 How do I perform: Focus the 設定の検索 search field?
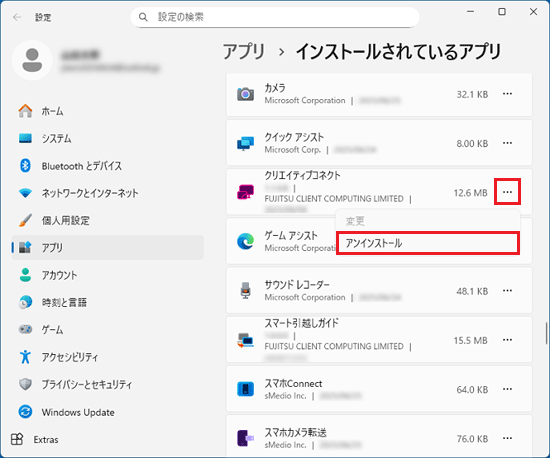(x=275, y=17)
